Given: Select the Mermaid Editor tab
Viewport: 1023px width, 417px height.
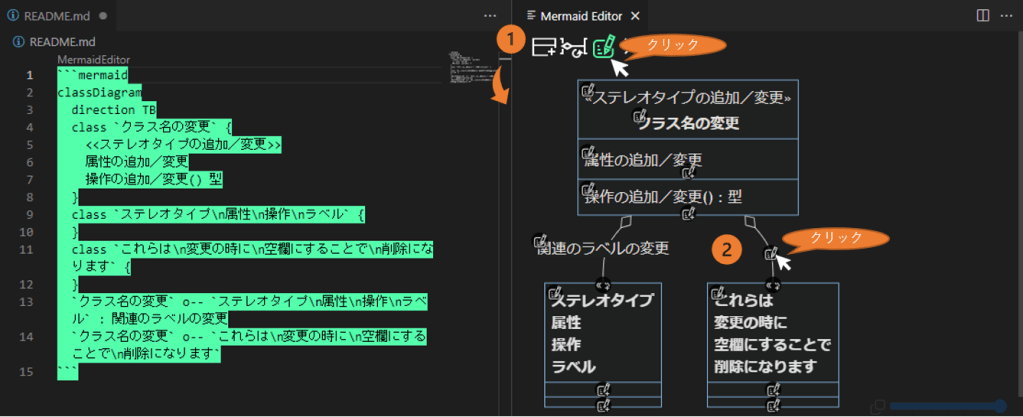Looking at the screenshot, I should [580, 16].
